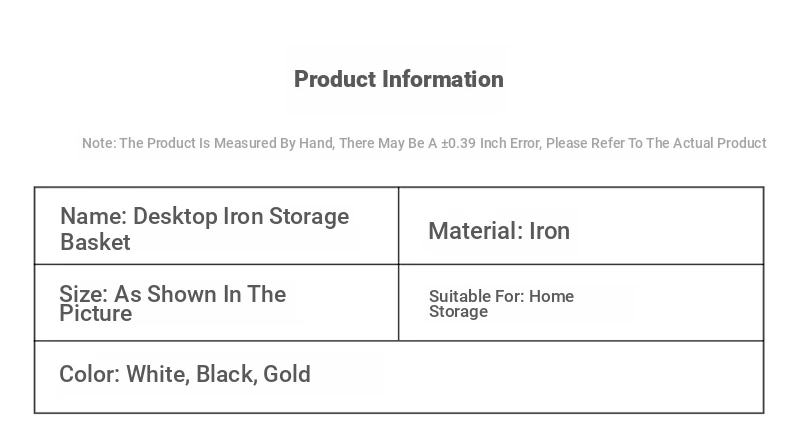Click the word "Basket" in the name cell

pos(95,242)
